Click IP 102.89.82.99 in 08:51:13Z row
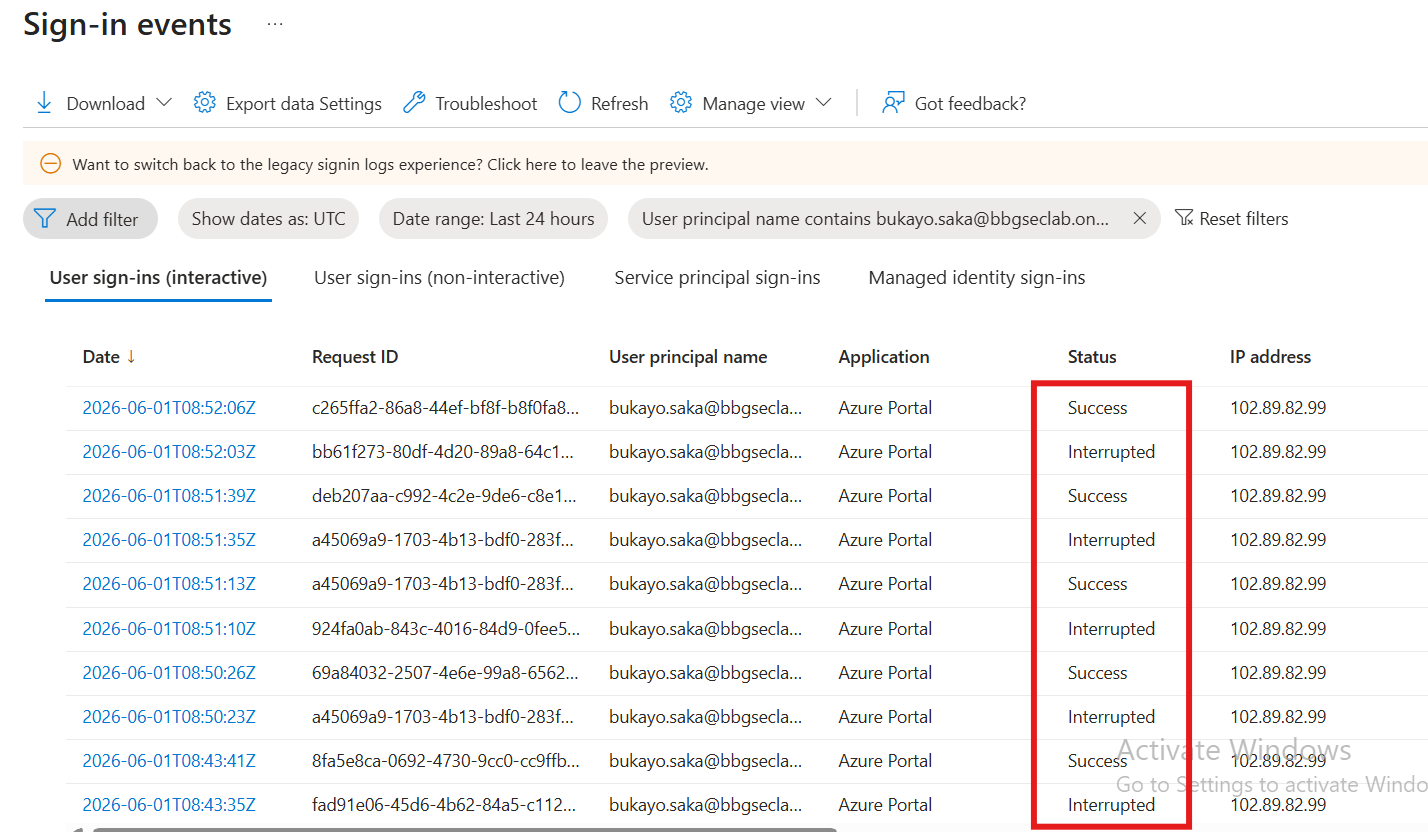1428x832 pixels. [x=1278, y=584]
